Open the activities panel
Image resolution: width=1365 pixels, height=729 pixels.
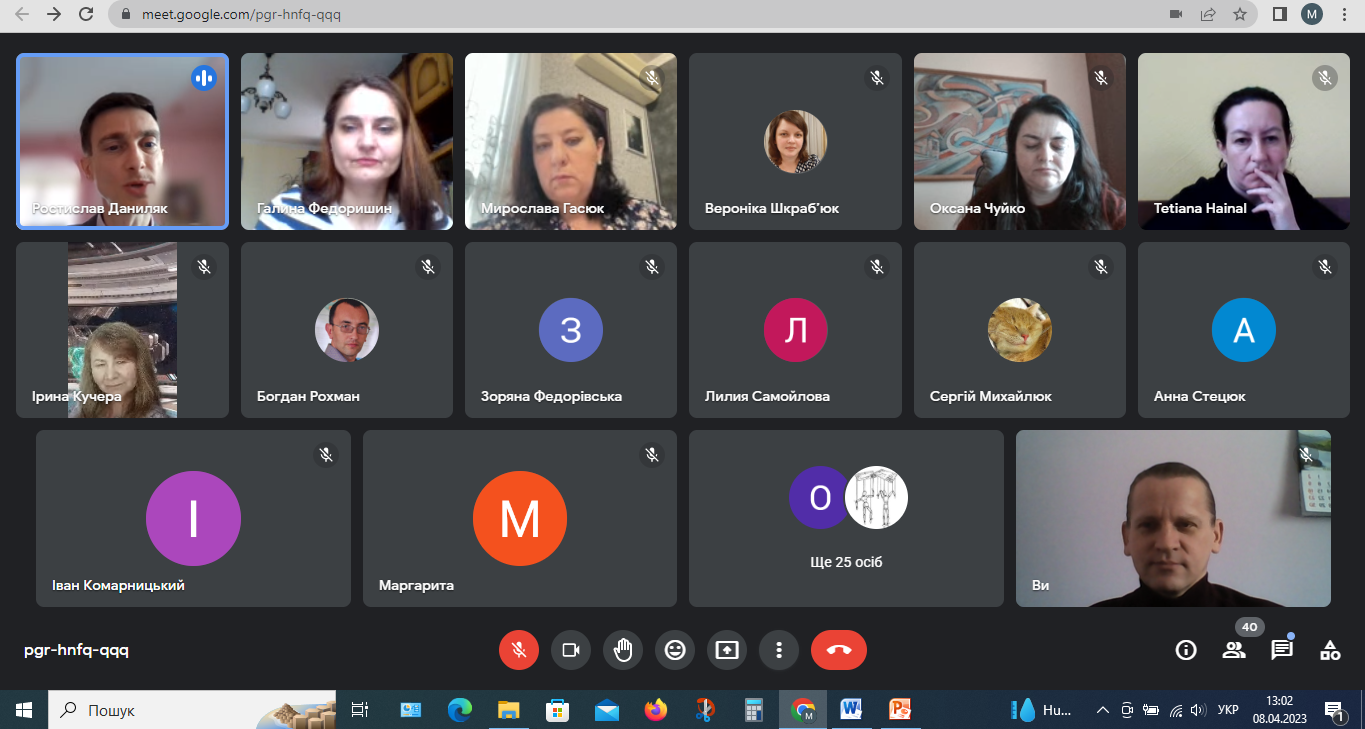coord(1330,650)
